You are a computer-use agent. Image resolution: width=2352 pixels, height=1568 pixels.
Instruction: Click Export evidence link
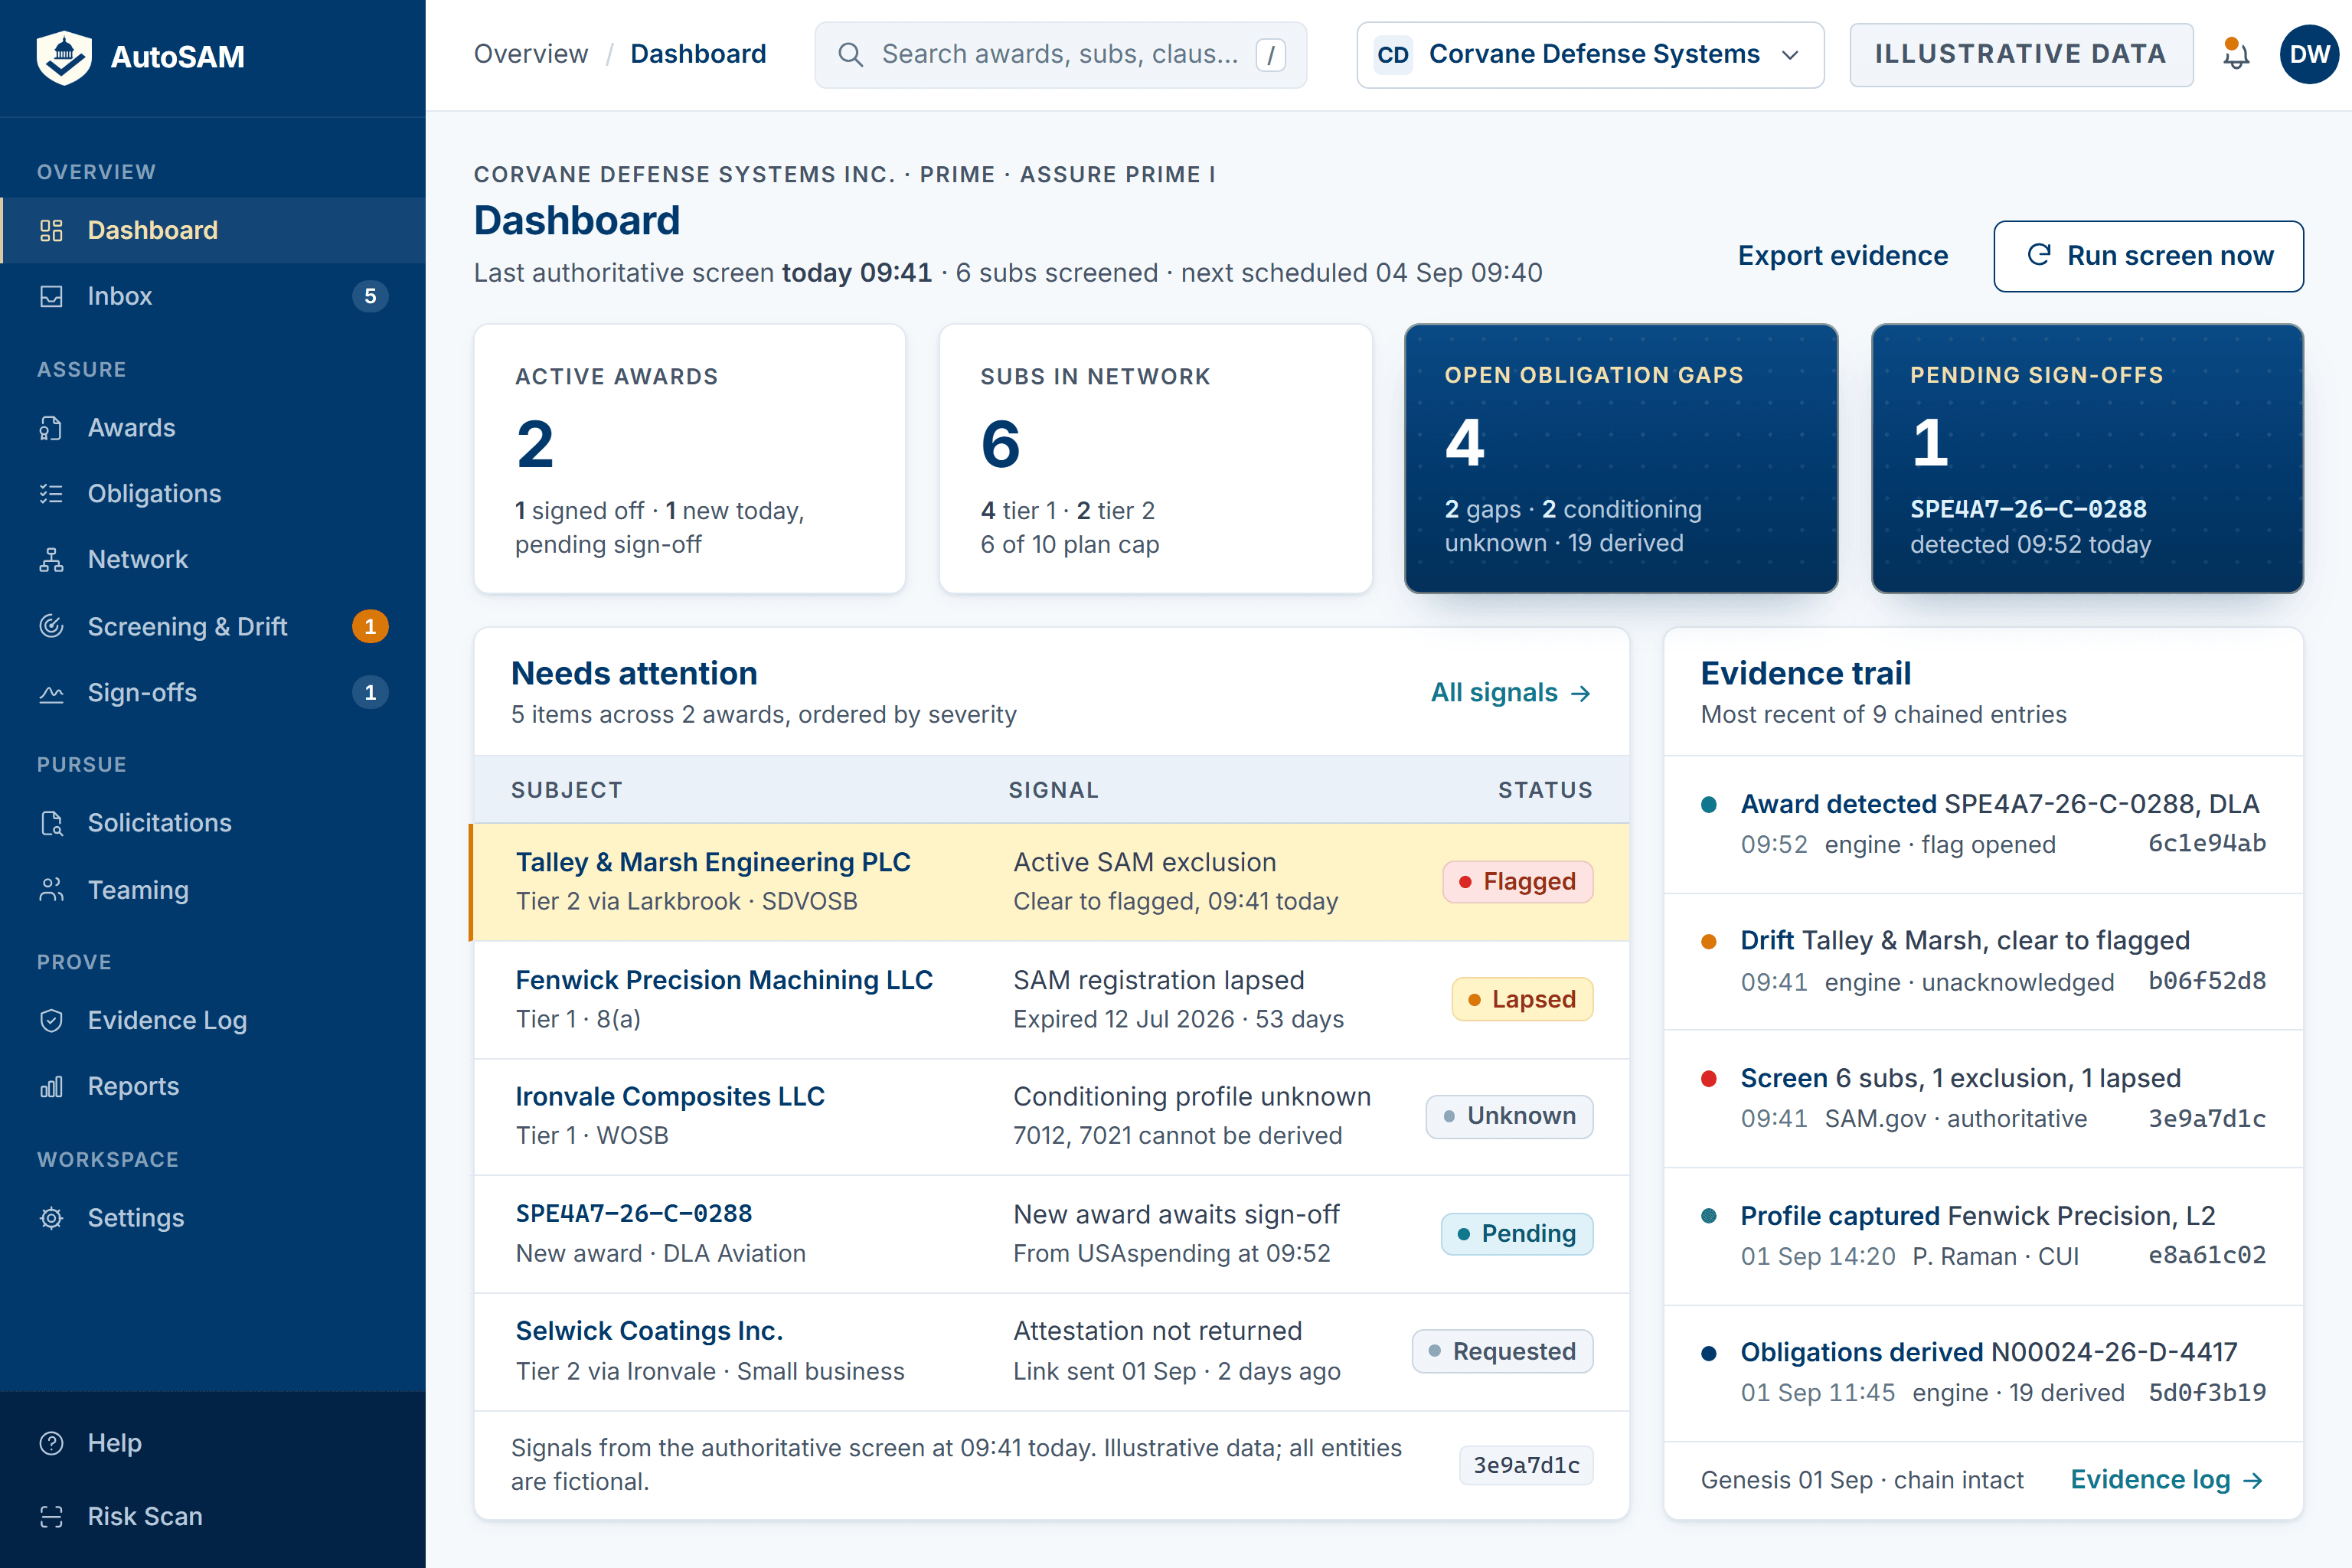coord(1842,256)
